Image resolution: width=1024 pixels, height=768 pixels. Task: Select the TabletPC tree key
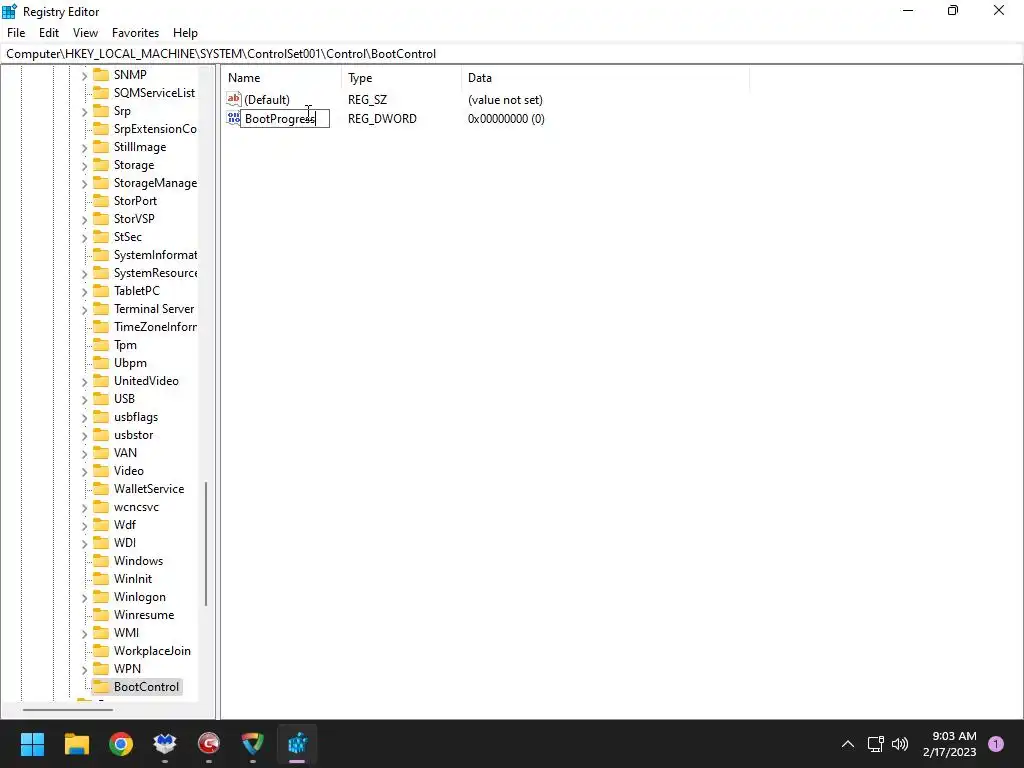coord(136,291)
